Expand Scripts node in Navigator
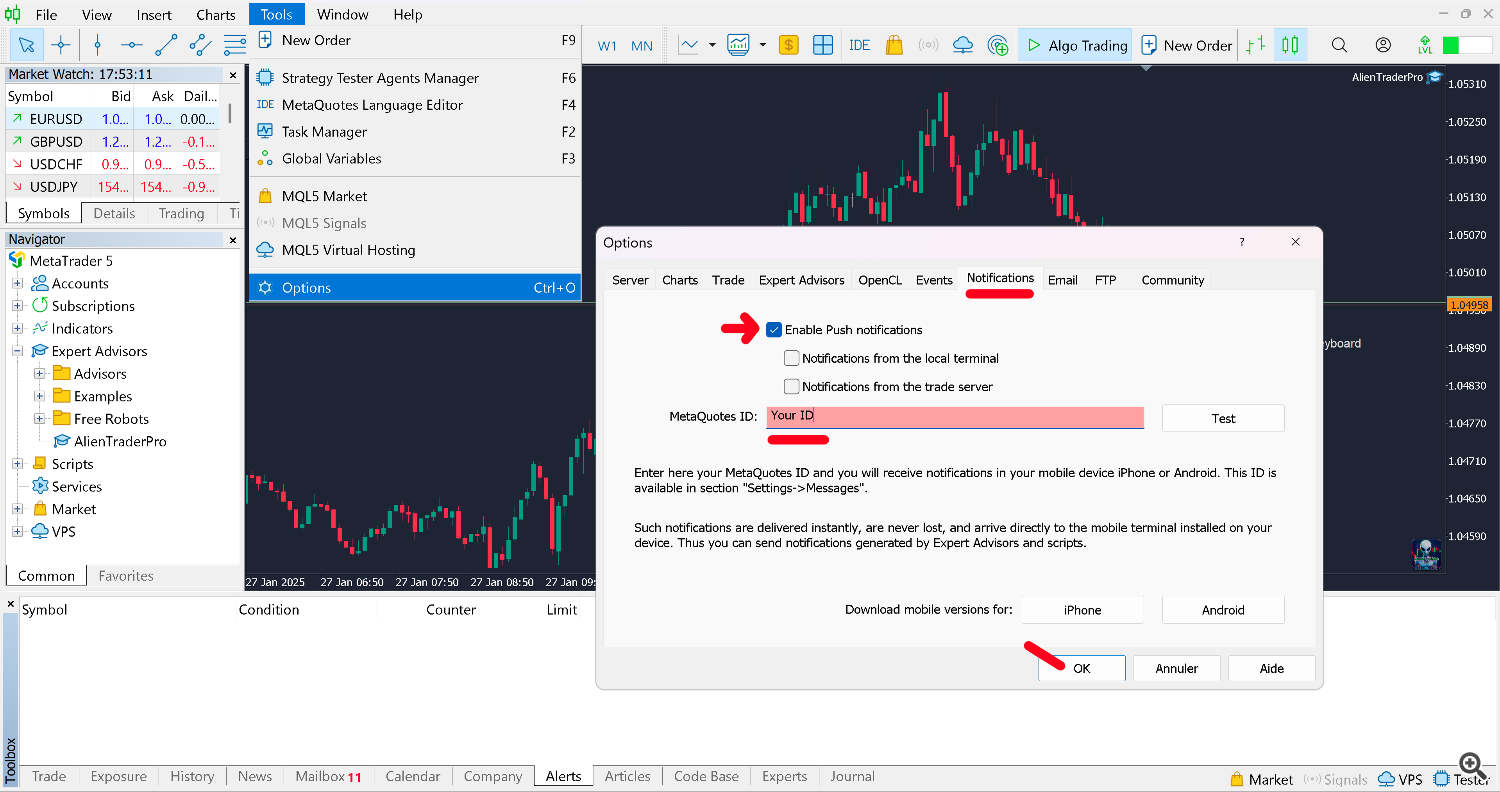 pos(17,464)
